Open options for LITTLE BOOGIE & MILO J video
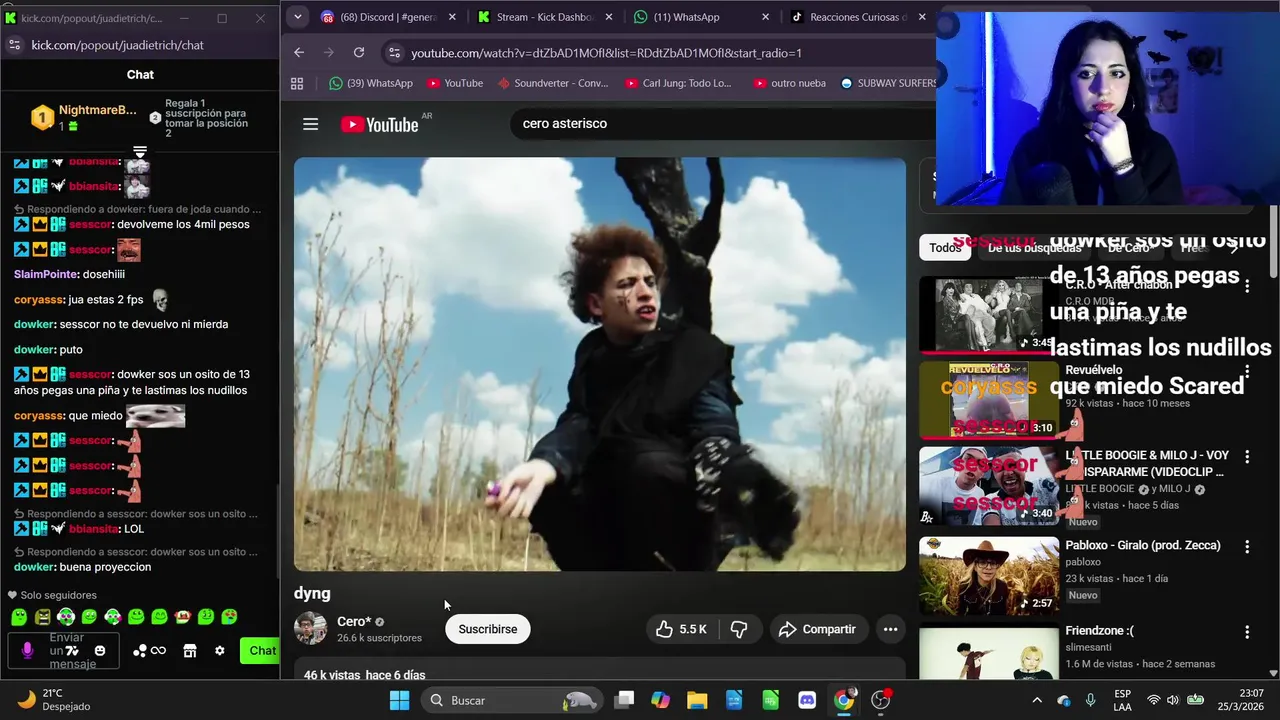 (1247, 457)
